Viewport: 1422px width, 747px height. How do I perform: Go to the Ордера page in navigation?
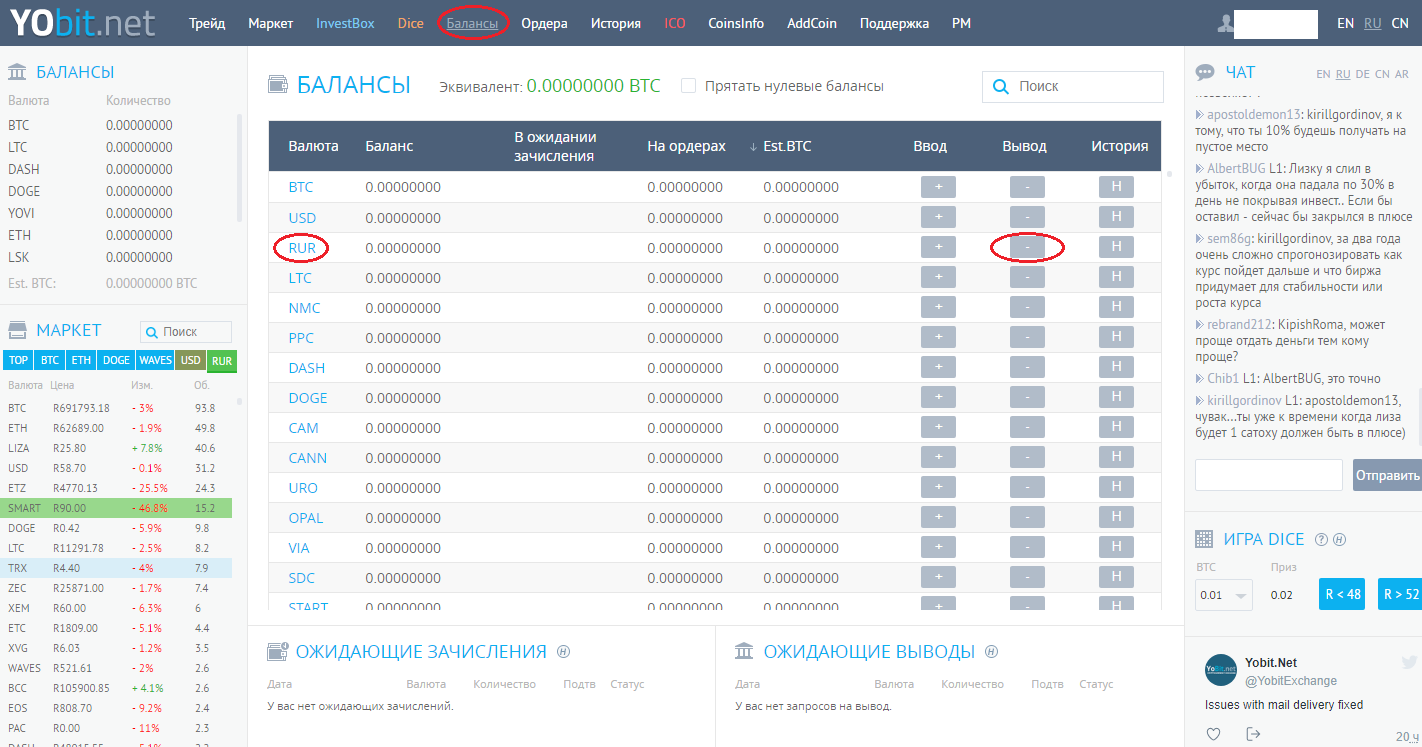coord(544,23)
